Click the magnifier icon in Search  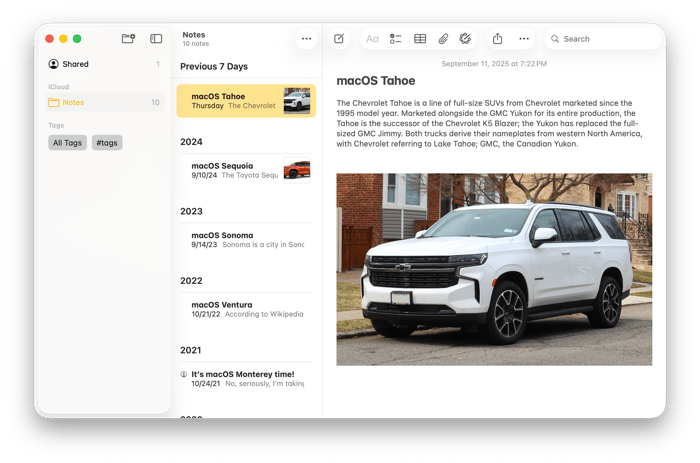pyautogui.click(x=555, y=39)
